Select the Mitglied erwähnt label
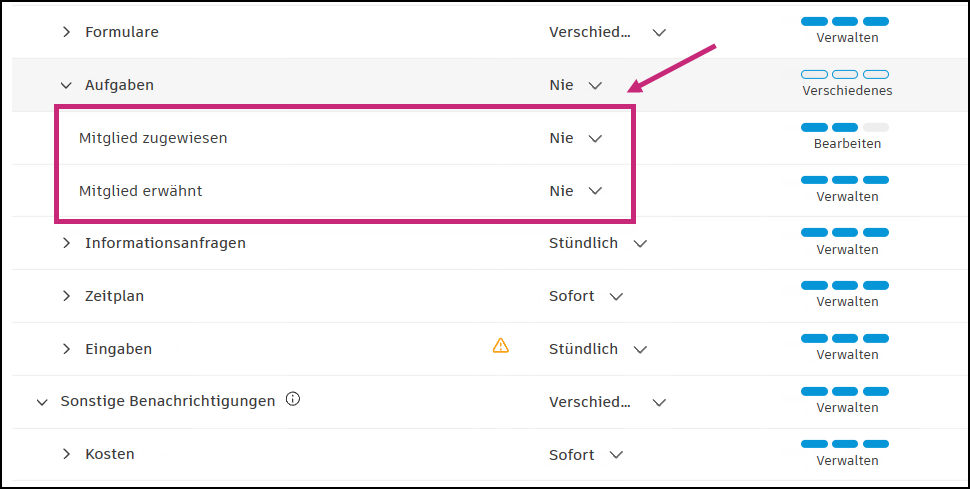 [x=141, y=191]
